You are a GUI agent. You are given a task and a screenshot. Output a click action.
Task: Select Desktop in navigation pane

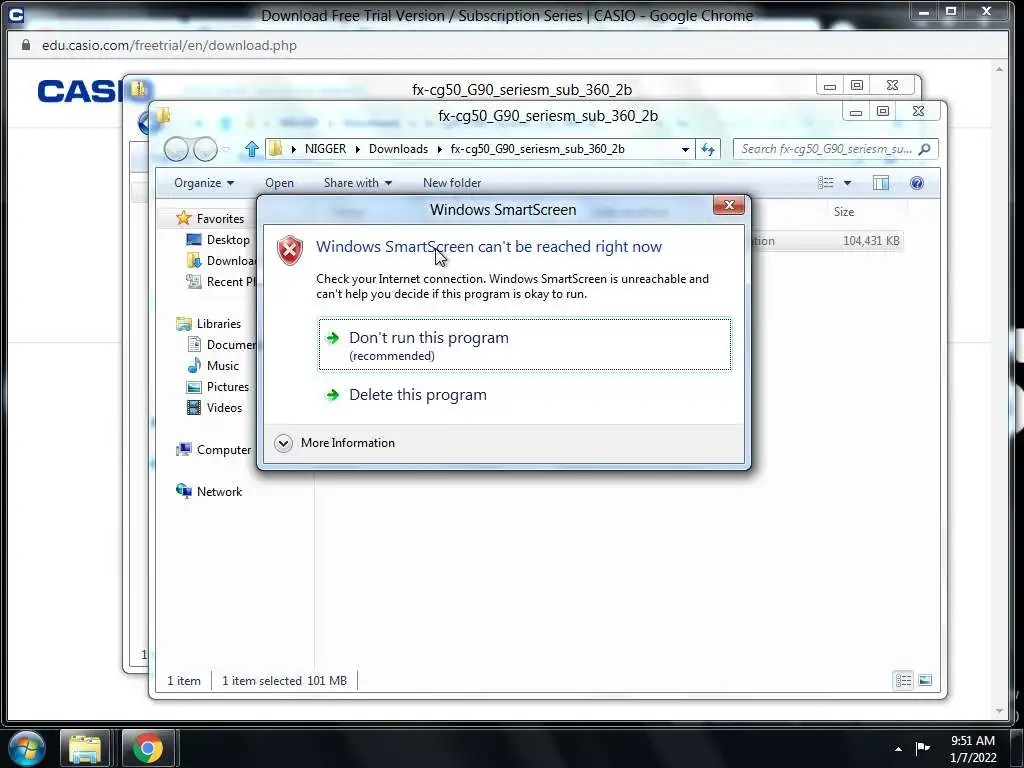point(228,240)
